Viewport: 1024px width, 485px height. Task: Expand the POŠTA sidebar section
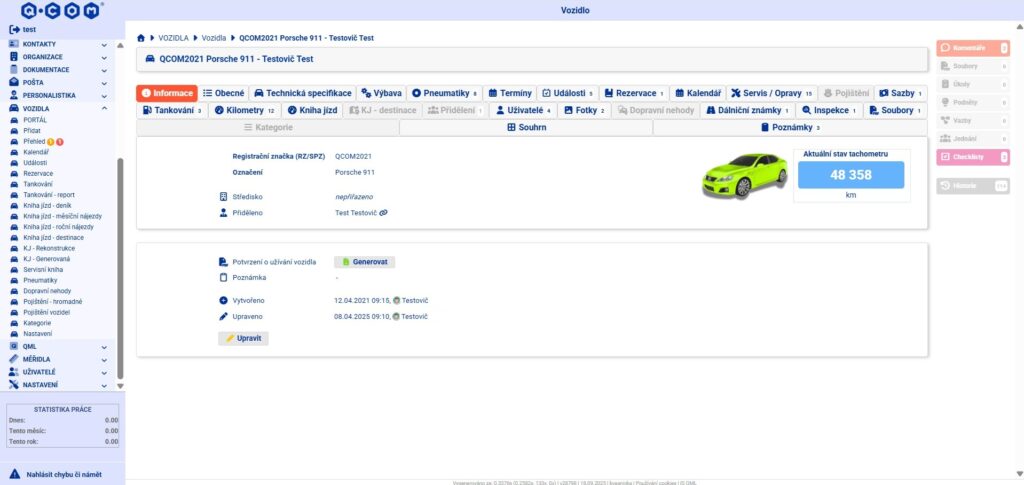tap(104, 83)
